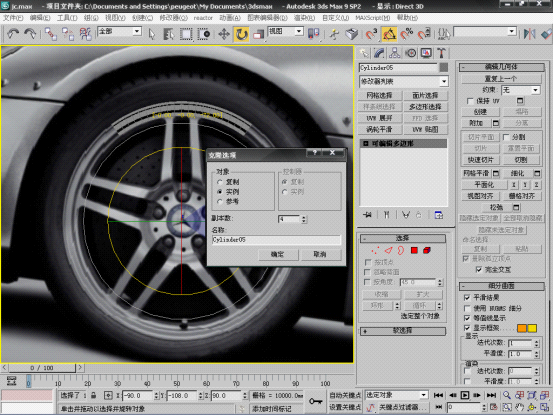Toggle the 等值线显示 checkbox

[467, 318]
